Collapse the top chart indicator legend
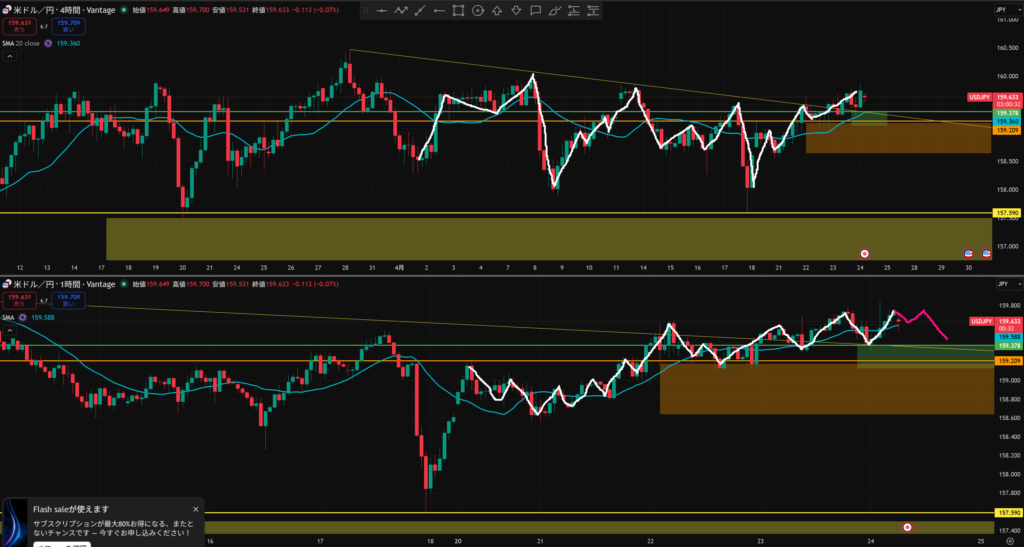1024x547 pixels. (x=10, y=56)
